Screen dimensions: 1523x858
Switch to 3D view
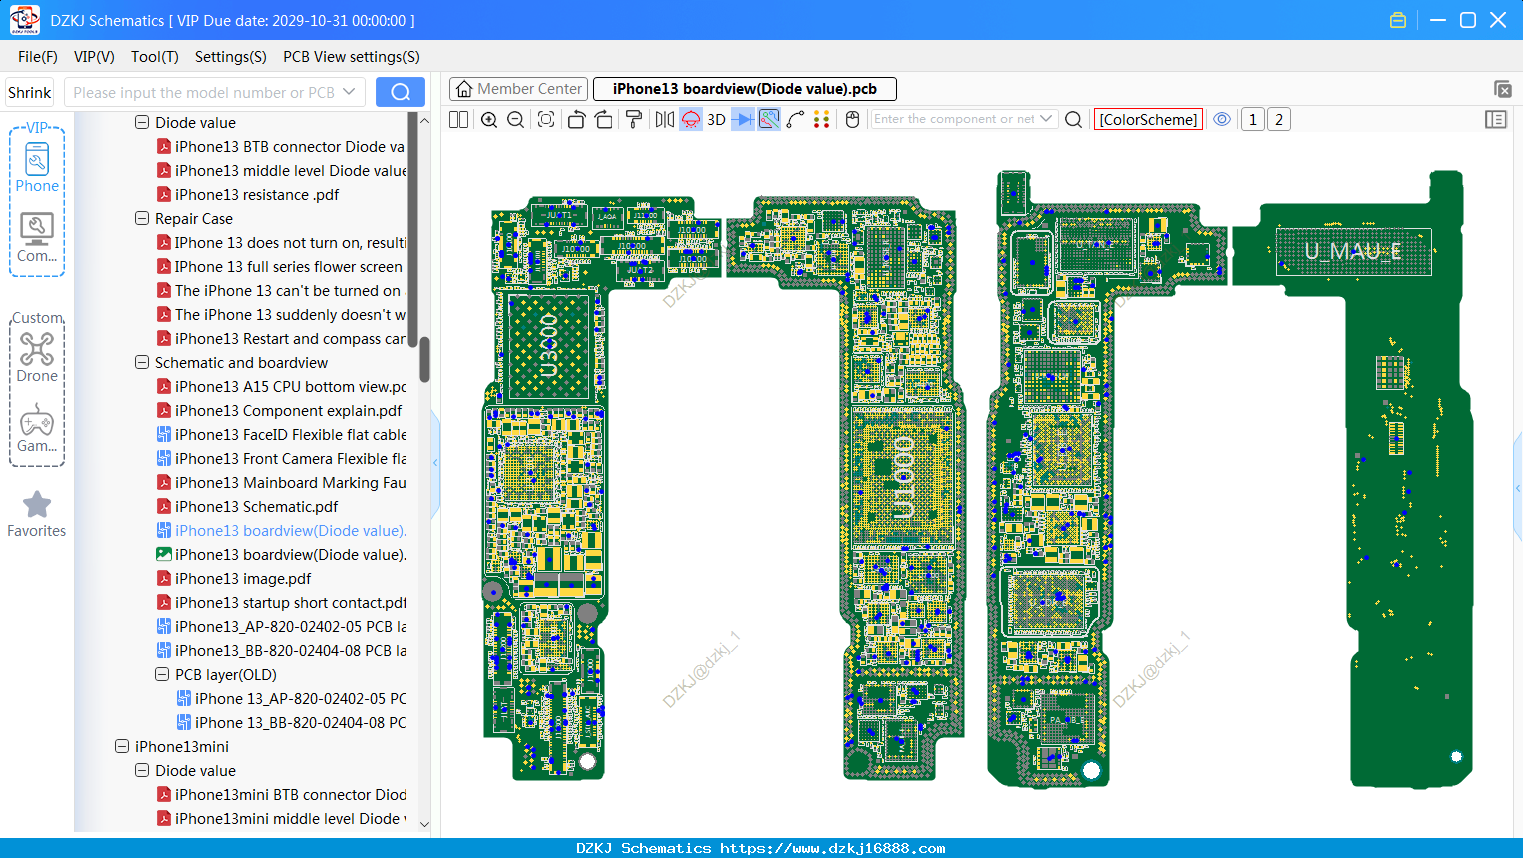pos(716,119)
